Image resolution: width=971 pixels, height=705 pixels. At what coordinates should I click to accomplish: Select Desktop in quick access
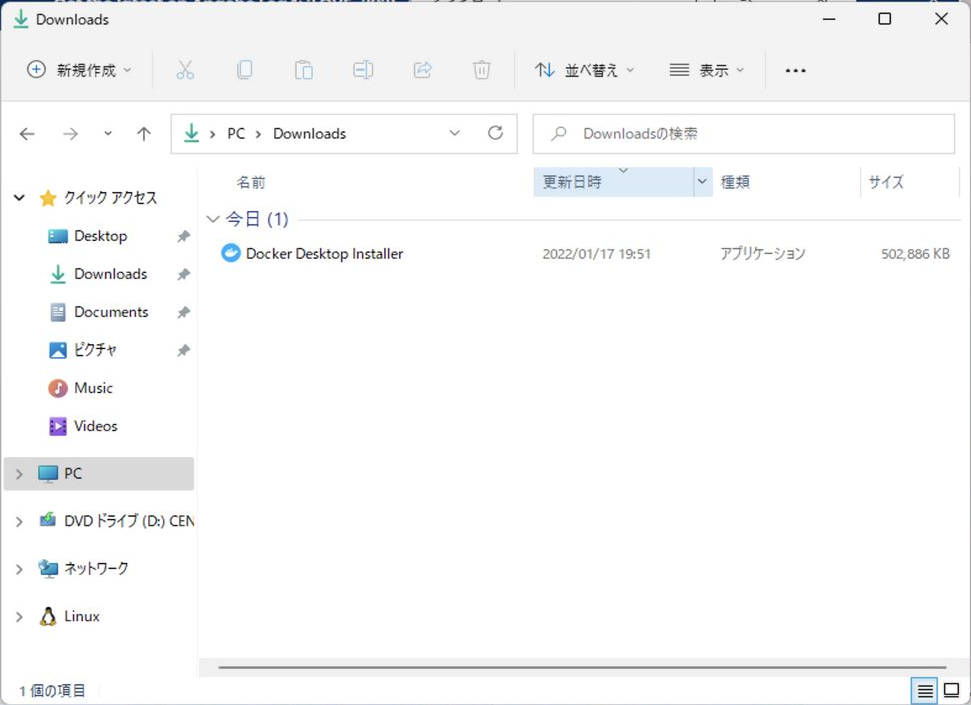tap(100, 236)
